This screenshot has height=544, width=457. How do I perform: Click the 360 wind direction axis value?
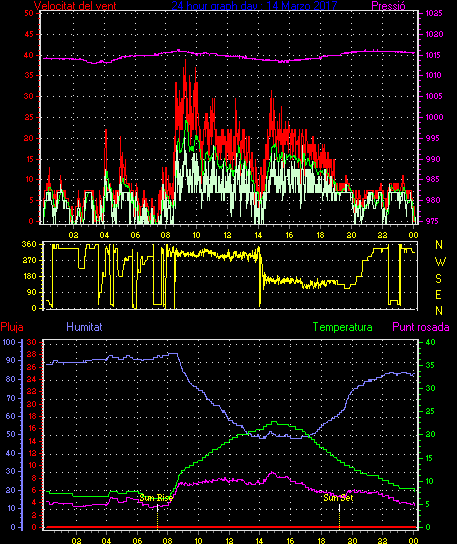pos(29,244)
